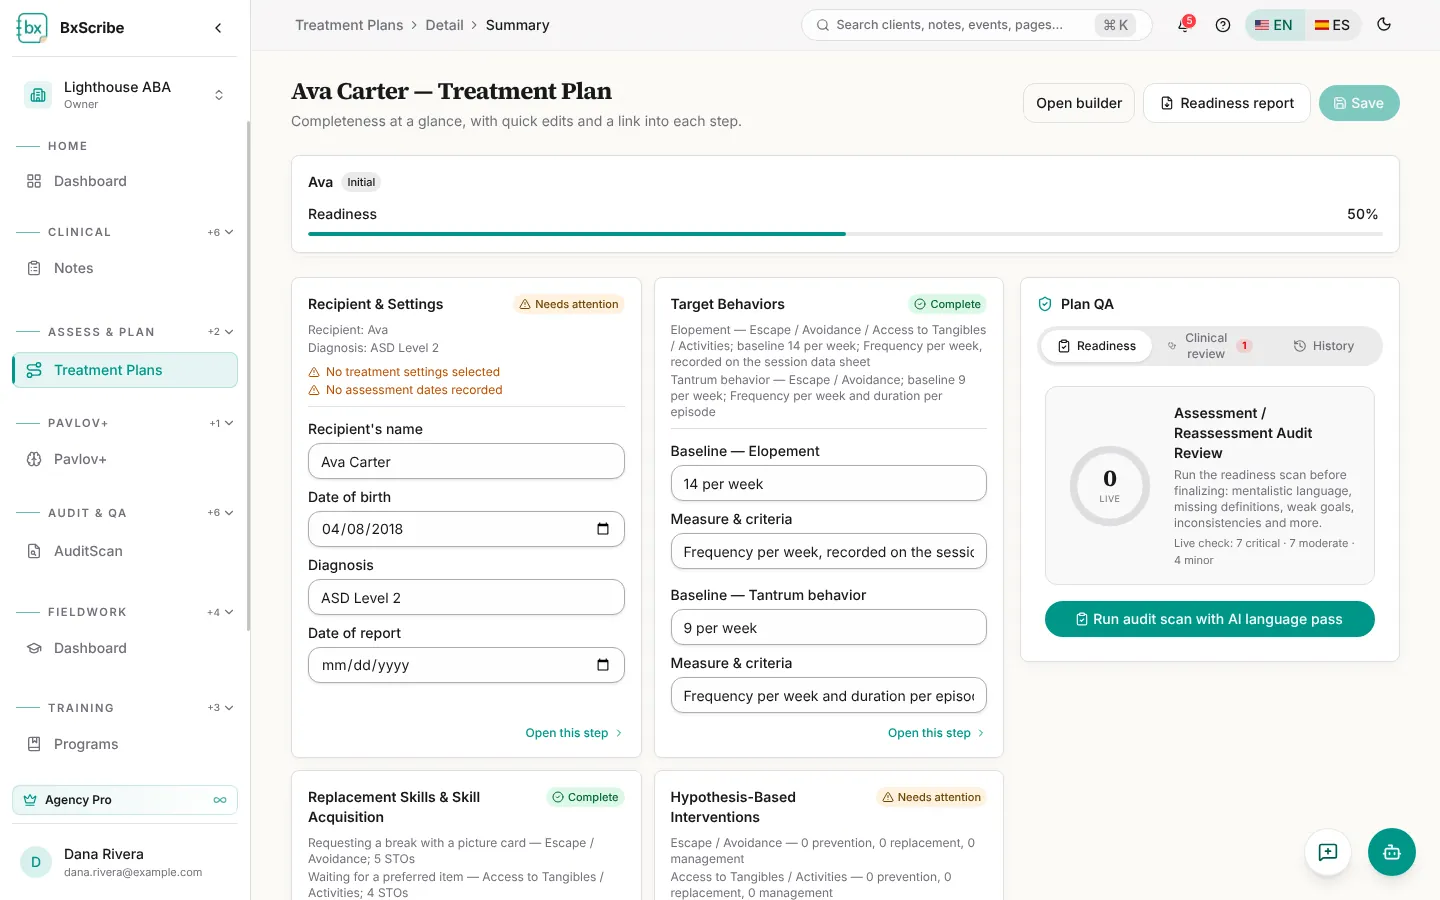Open Lighthouse ABA organization switcher
The height and width of the screenshot is (900, 1440).
(x=125, y=95)
